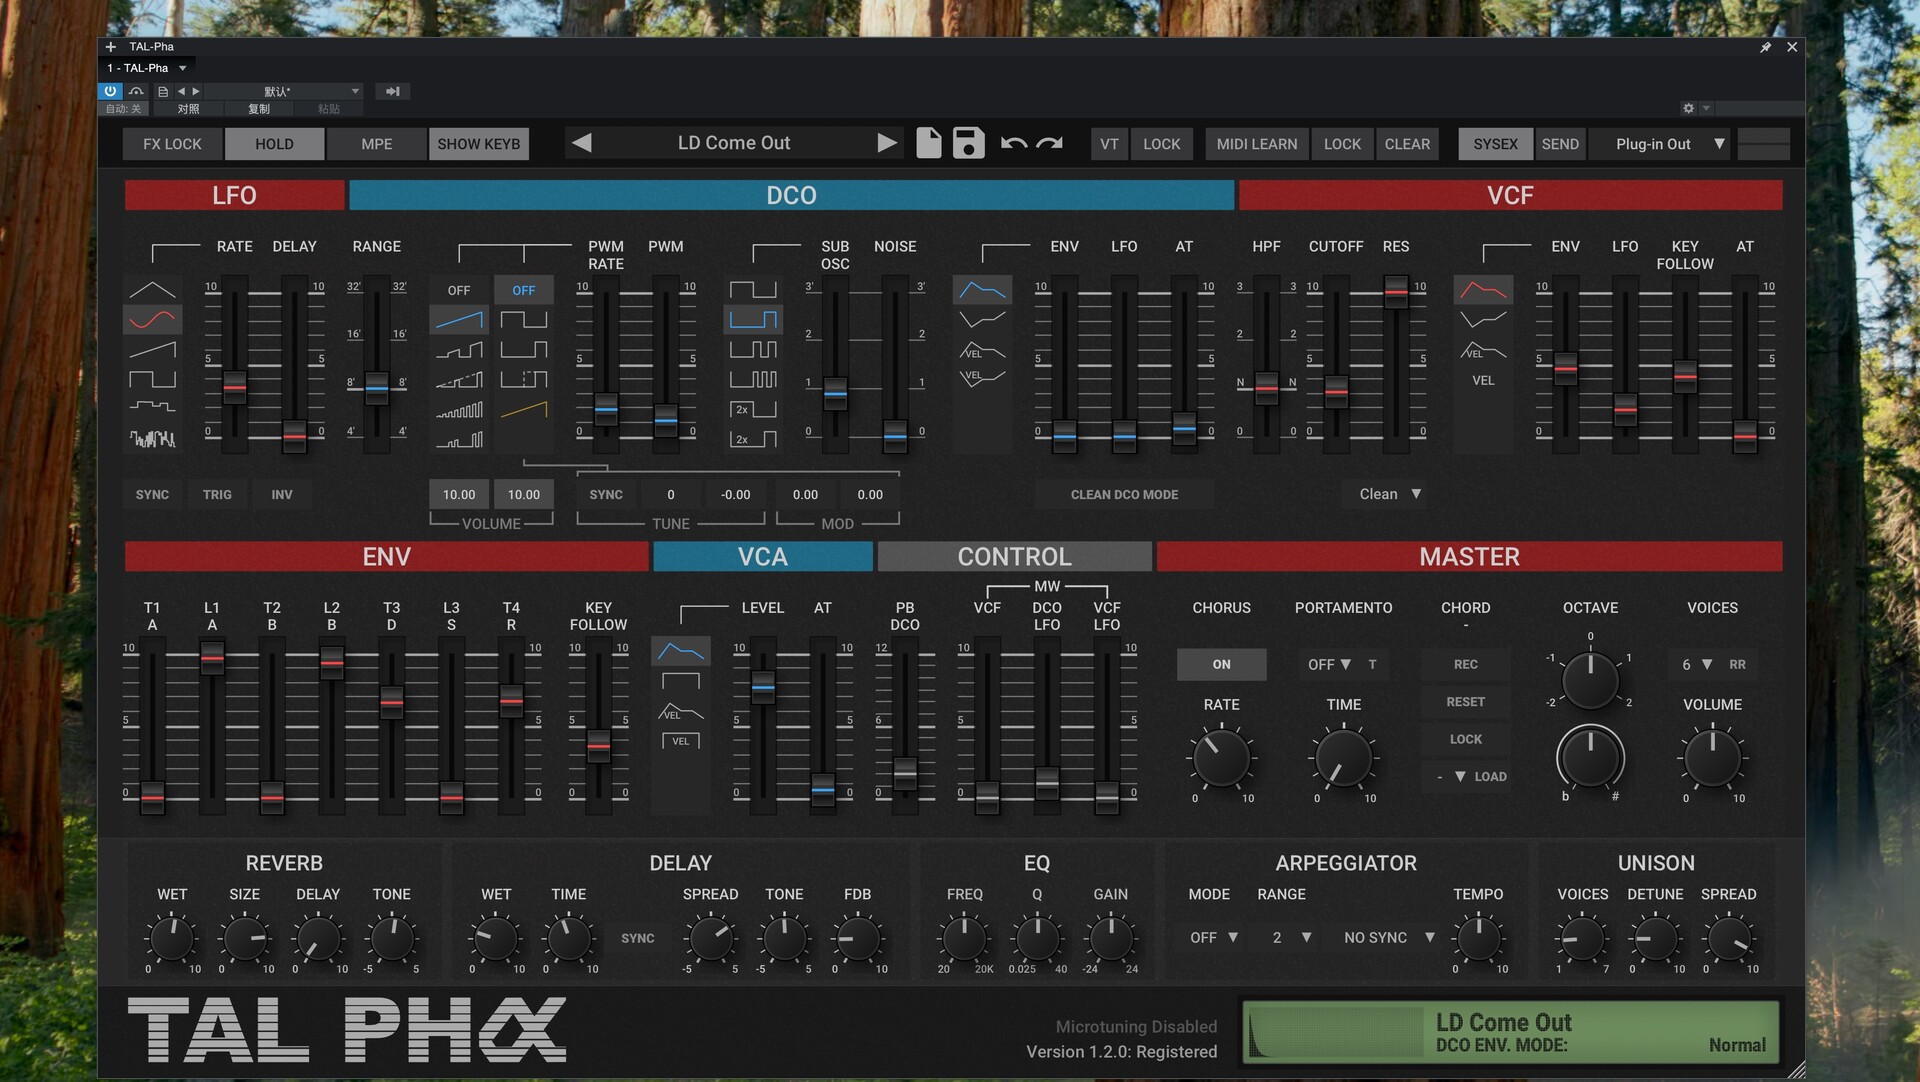Toggle LFO SYNC
The width and height of the screenshot is (1920, 1082).
coord(152,494)
